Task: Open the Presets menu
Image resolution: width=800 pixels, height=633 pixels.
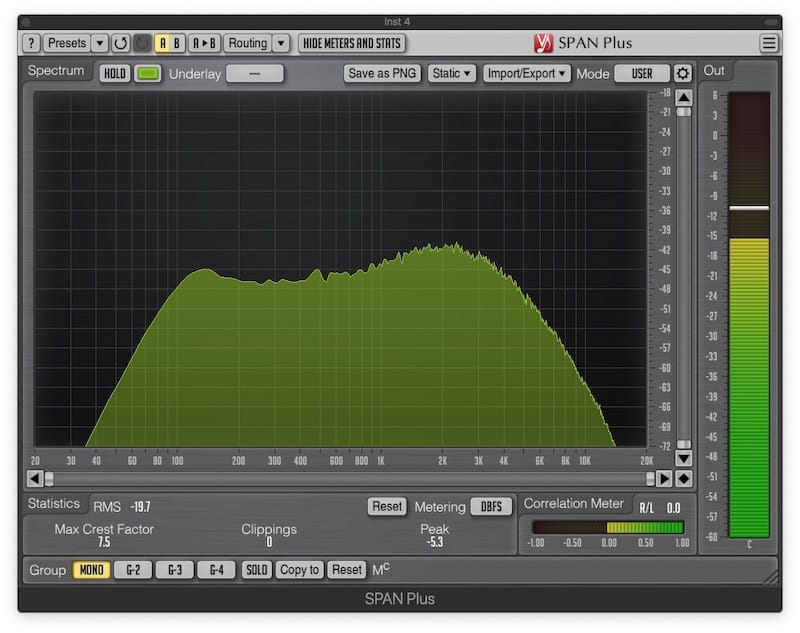Action: click(67, 43)
